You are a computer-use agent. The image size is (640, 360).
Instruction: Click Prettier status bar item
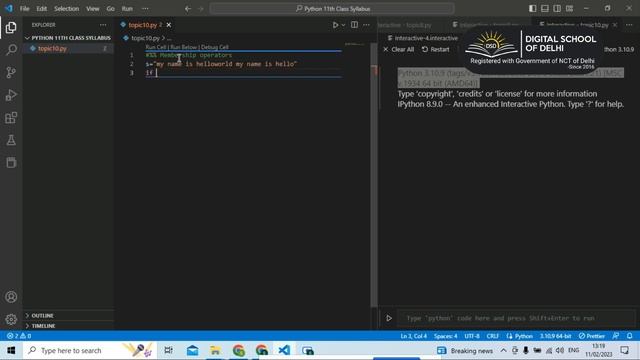click(x=591, y=336)
